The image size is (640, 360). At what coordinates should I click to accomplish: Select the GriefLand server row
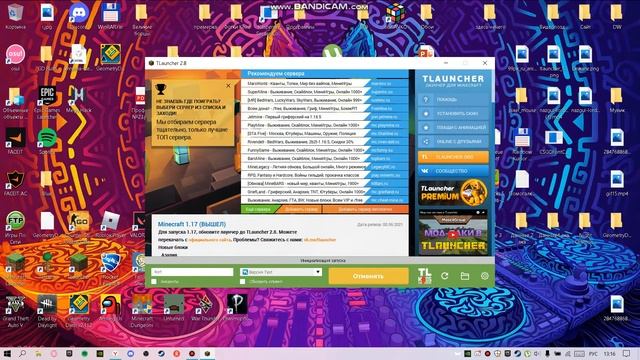[x=324, y=192]
